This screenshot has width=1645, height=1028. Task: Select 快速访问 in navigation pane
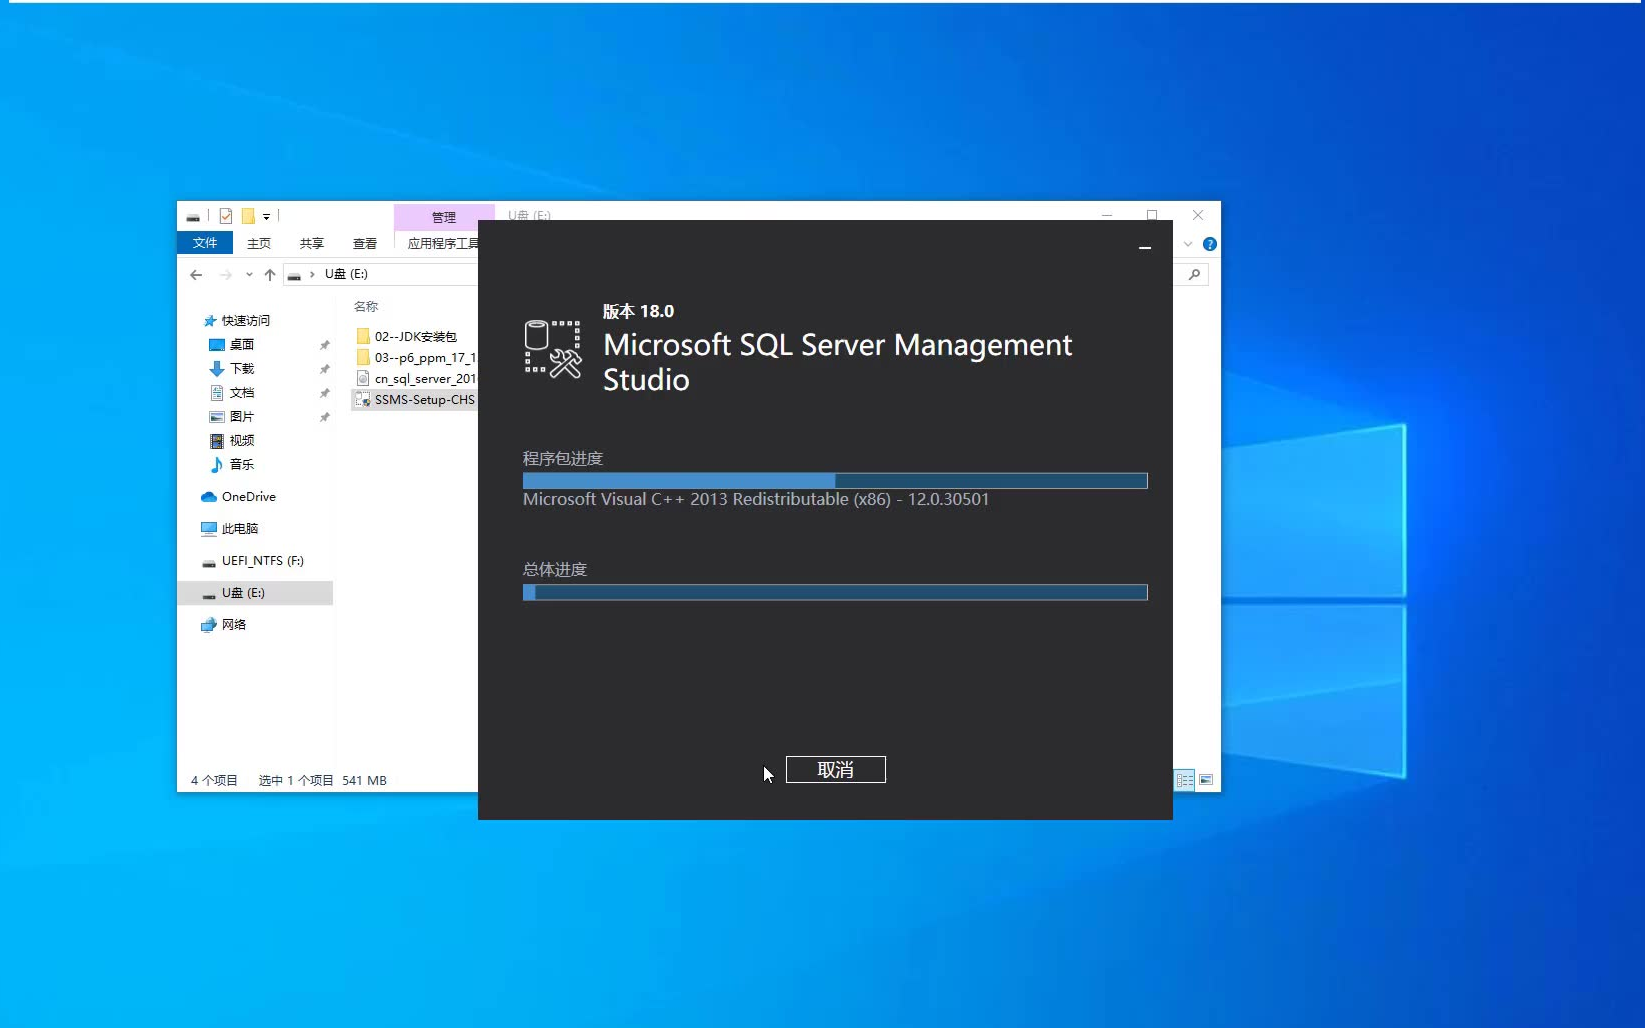coord(237,320)
